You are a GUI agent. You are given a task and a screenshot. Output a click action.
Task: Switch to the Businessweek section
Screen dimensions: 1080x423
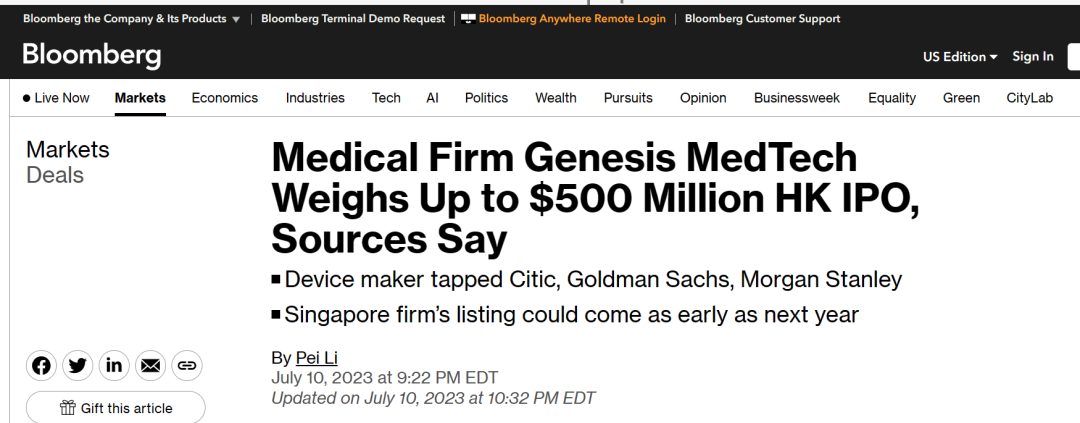pyautogui.click(x=797, y=98)
